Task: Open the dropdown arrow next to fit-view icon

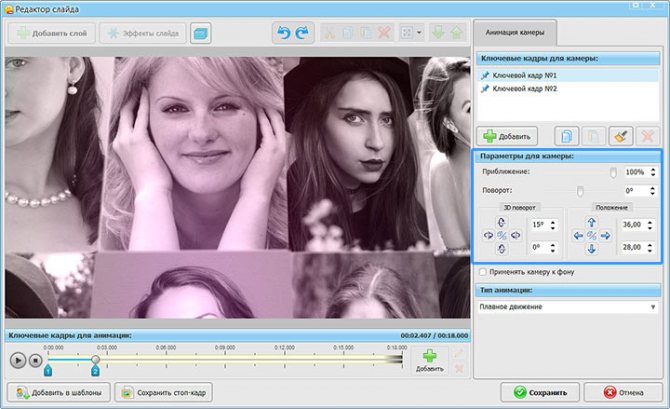Action: (x=418, y=33)
